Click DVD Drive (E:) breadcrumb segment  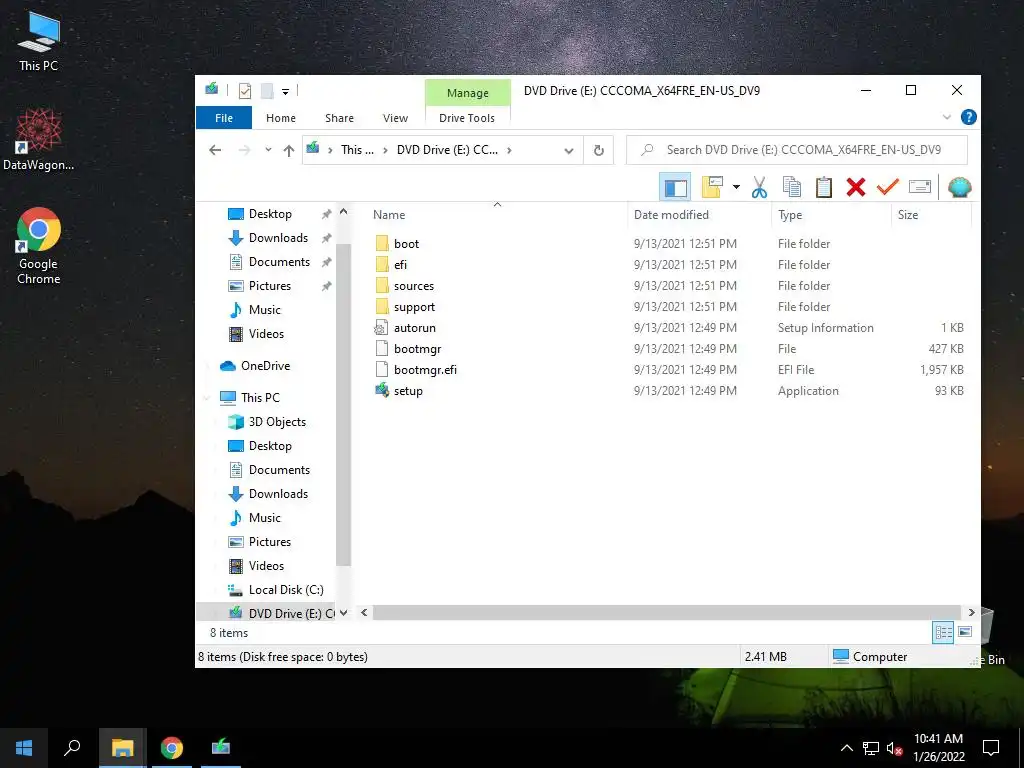point(447,150)
